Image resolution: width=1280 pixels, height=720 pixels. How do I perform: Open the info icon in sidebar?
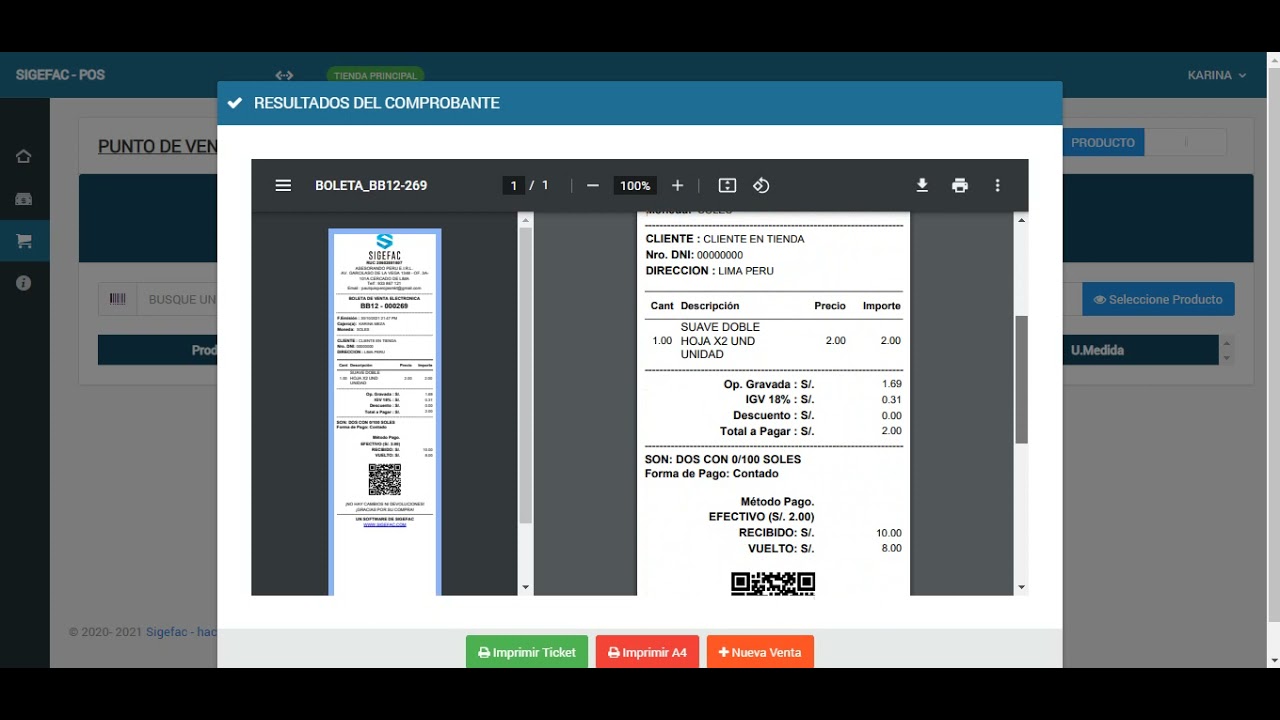tap(24, 283)
